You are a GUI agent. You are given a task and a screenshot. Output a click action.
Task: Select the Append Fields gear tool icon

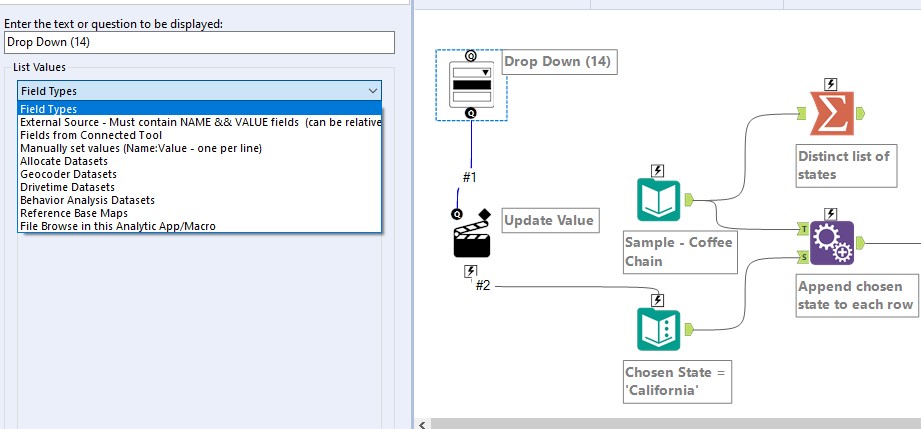click(832, 243)
